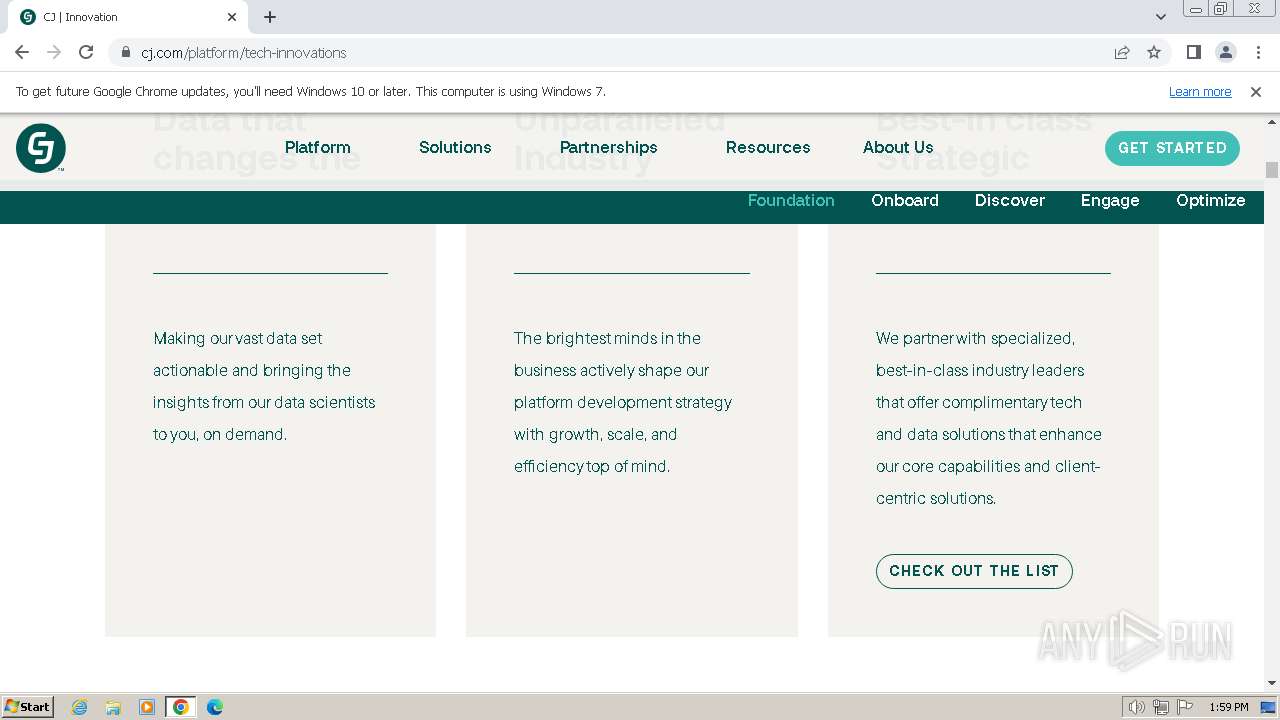Viewport: 1280px width, 720px height.
Task: Click the 'We partner with specialized' paragraph
Action: pos(989,418)
